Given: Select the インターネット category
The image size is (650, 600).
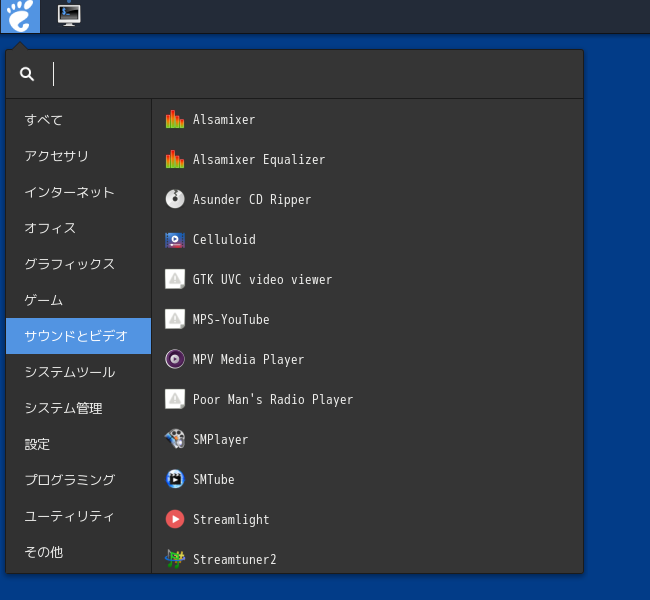Looking at the screenshot, I should (x=79, y=192).
